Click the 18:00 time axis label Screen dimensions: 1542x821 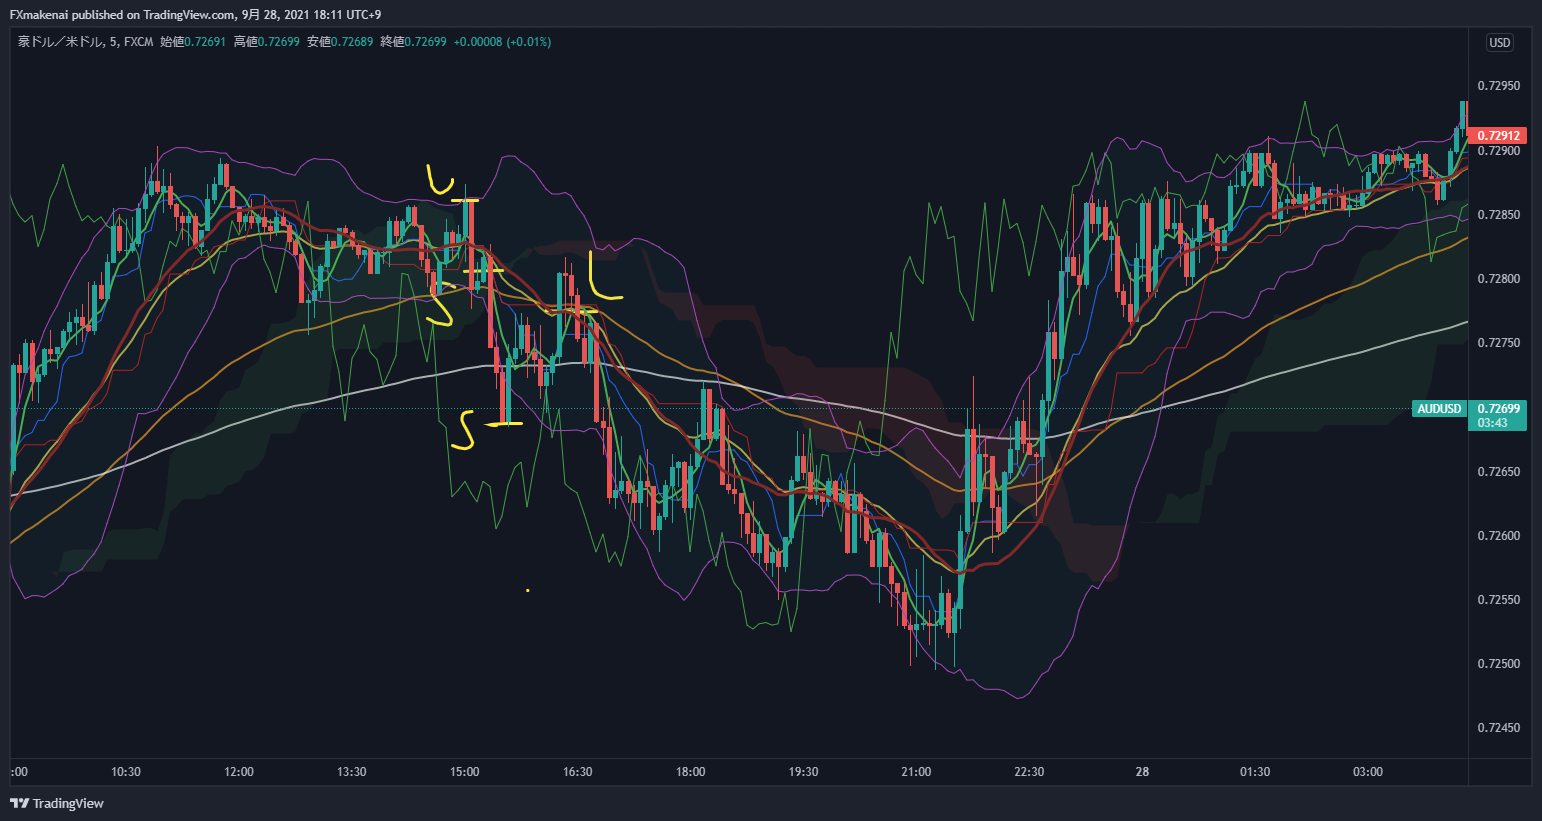(691, 772)
